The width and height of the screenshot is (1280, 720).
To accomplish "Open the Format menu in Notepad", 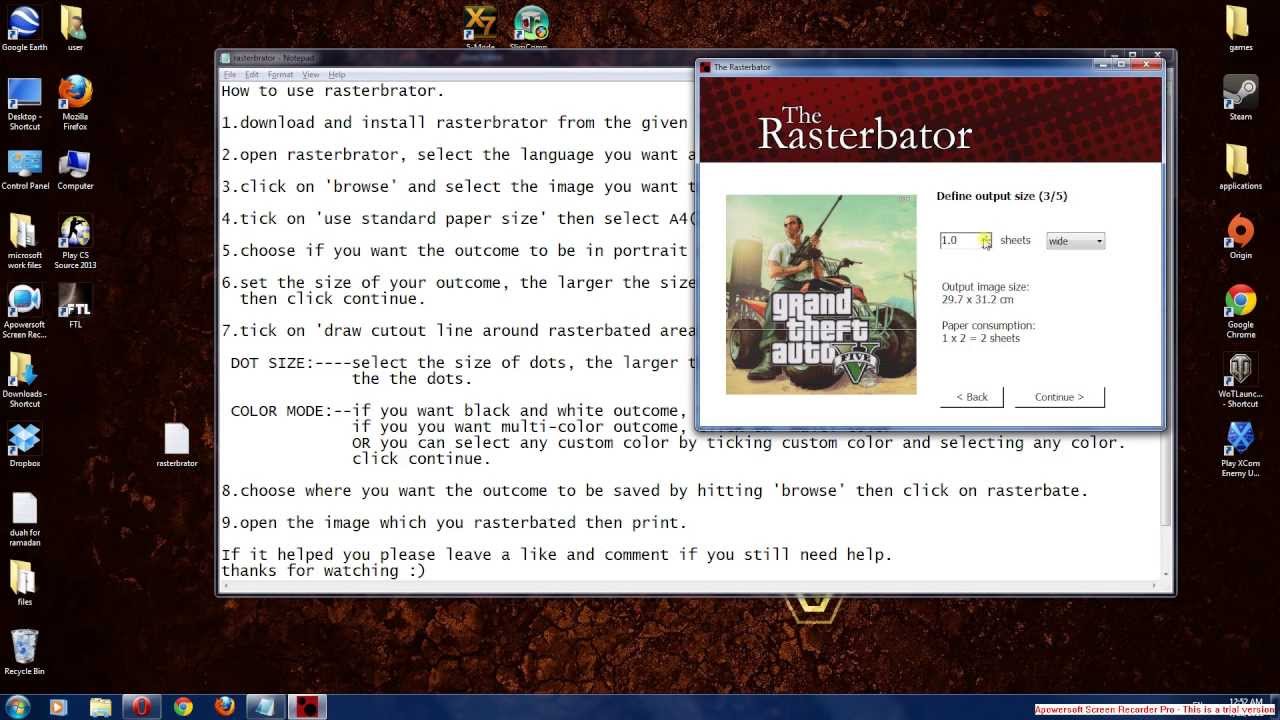I will pos(281,75).
